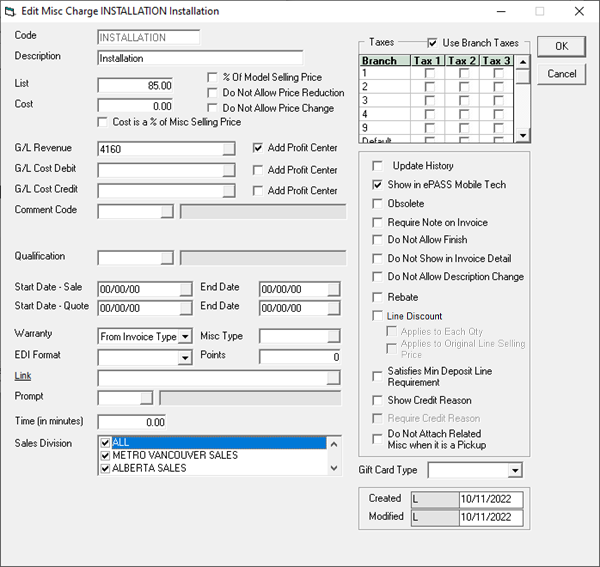Image resolution: width=600 pixels, height=567 pixels.
Task: Enable the Obsolete checkbox
Action: [378, 204]
